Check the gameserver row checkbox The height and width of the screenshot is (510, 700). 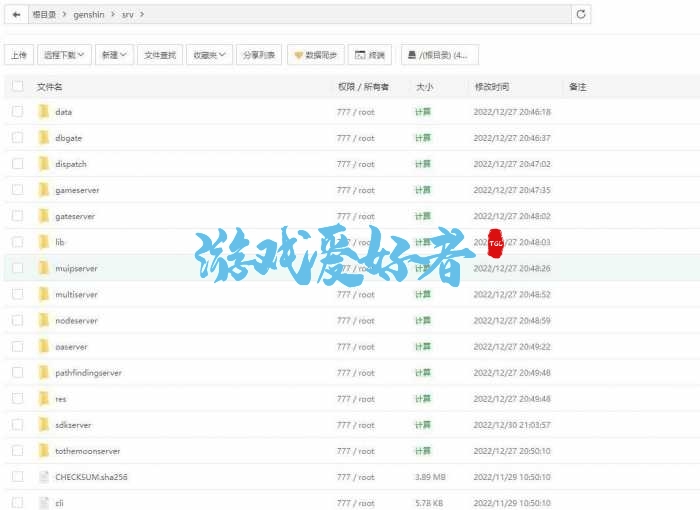click(17, 190)
